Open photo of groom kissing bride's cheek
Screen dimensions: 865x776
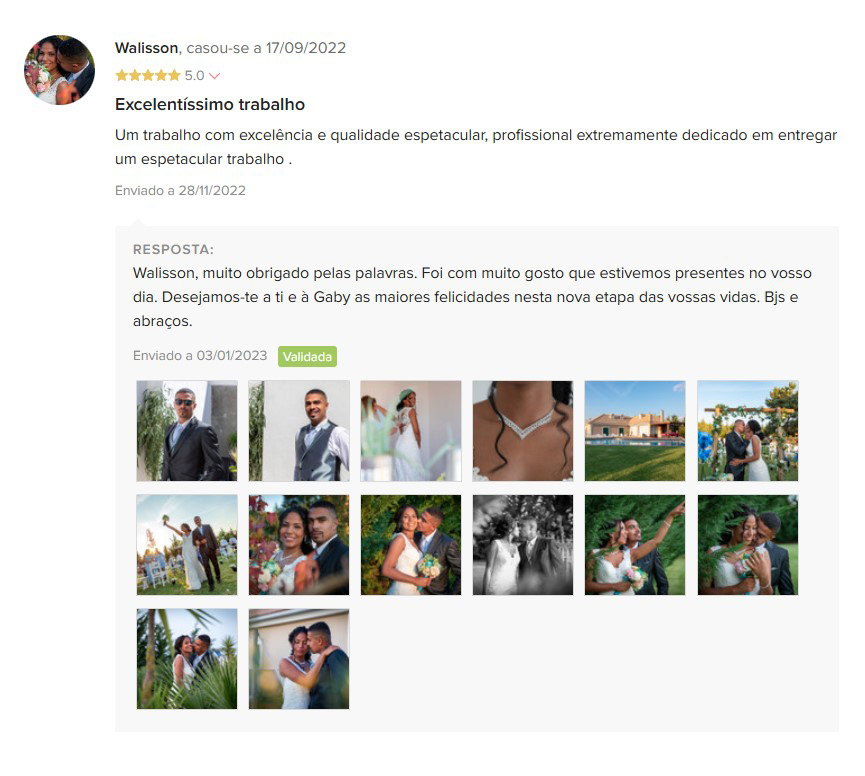(x=411, y=545)
